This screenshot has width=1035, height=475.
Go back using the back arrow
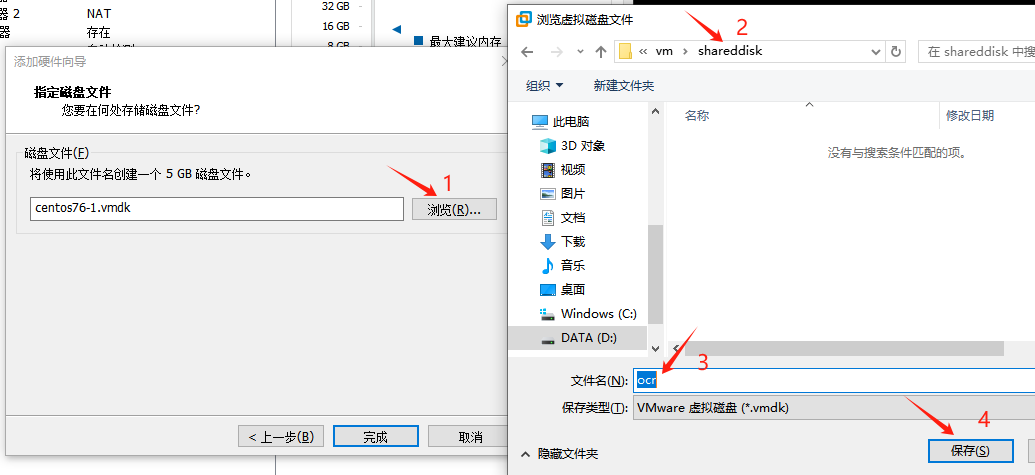[x=526, y=51]
